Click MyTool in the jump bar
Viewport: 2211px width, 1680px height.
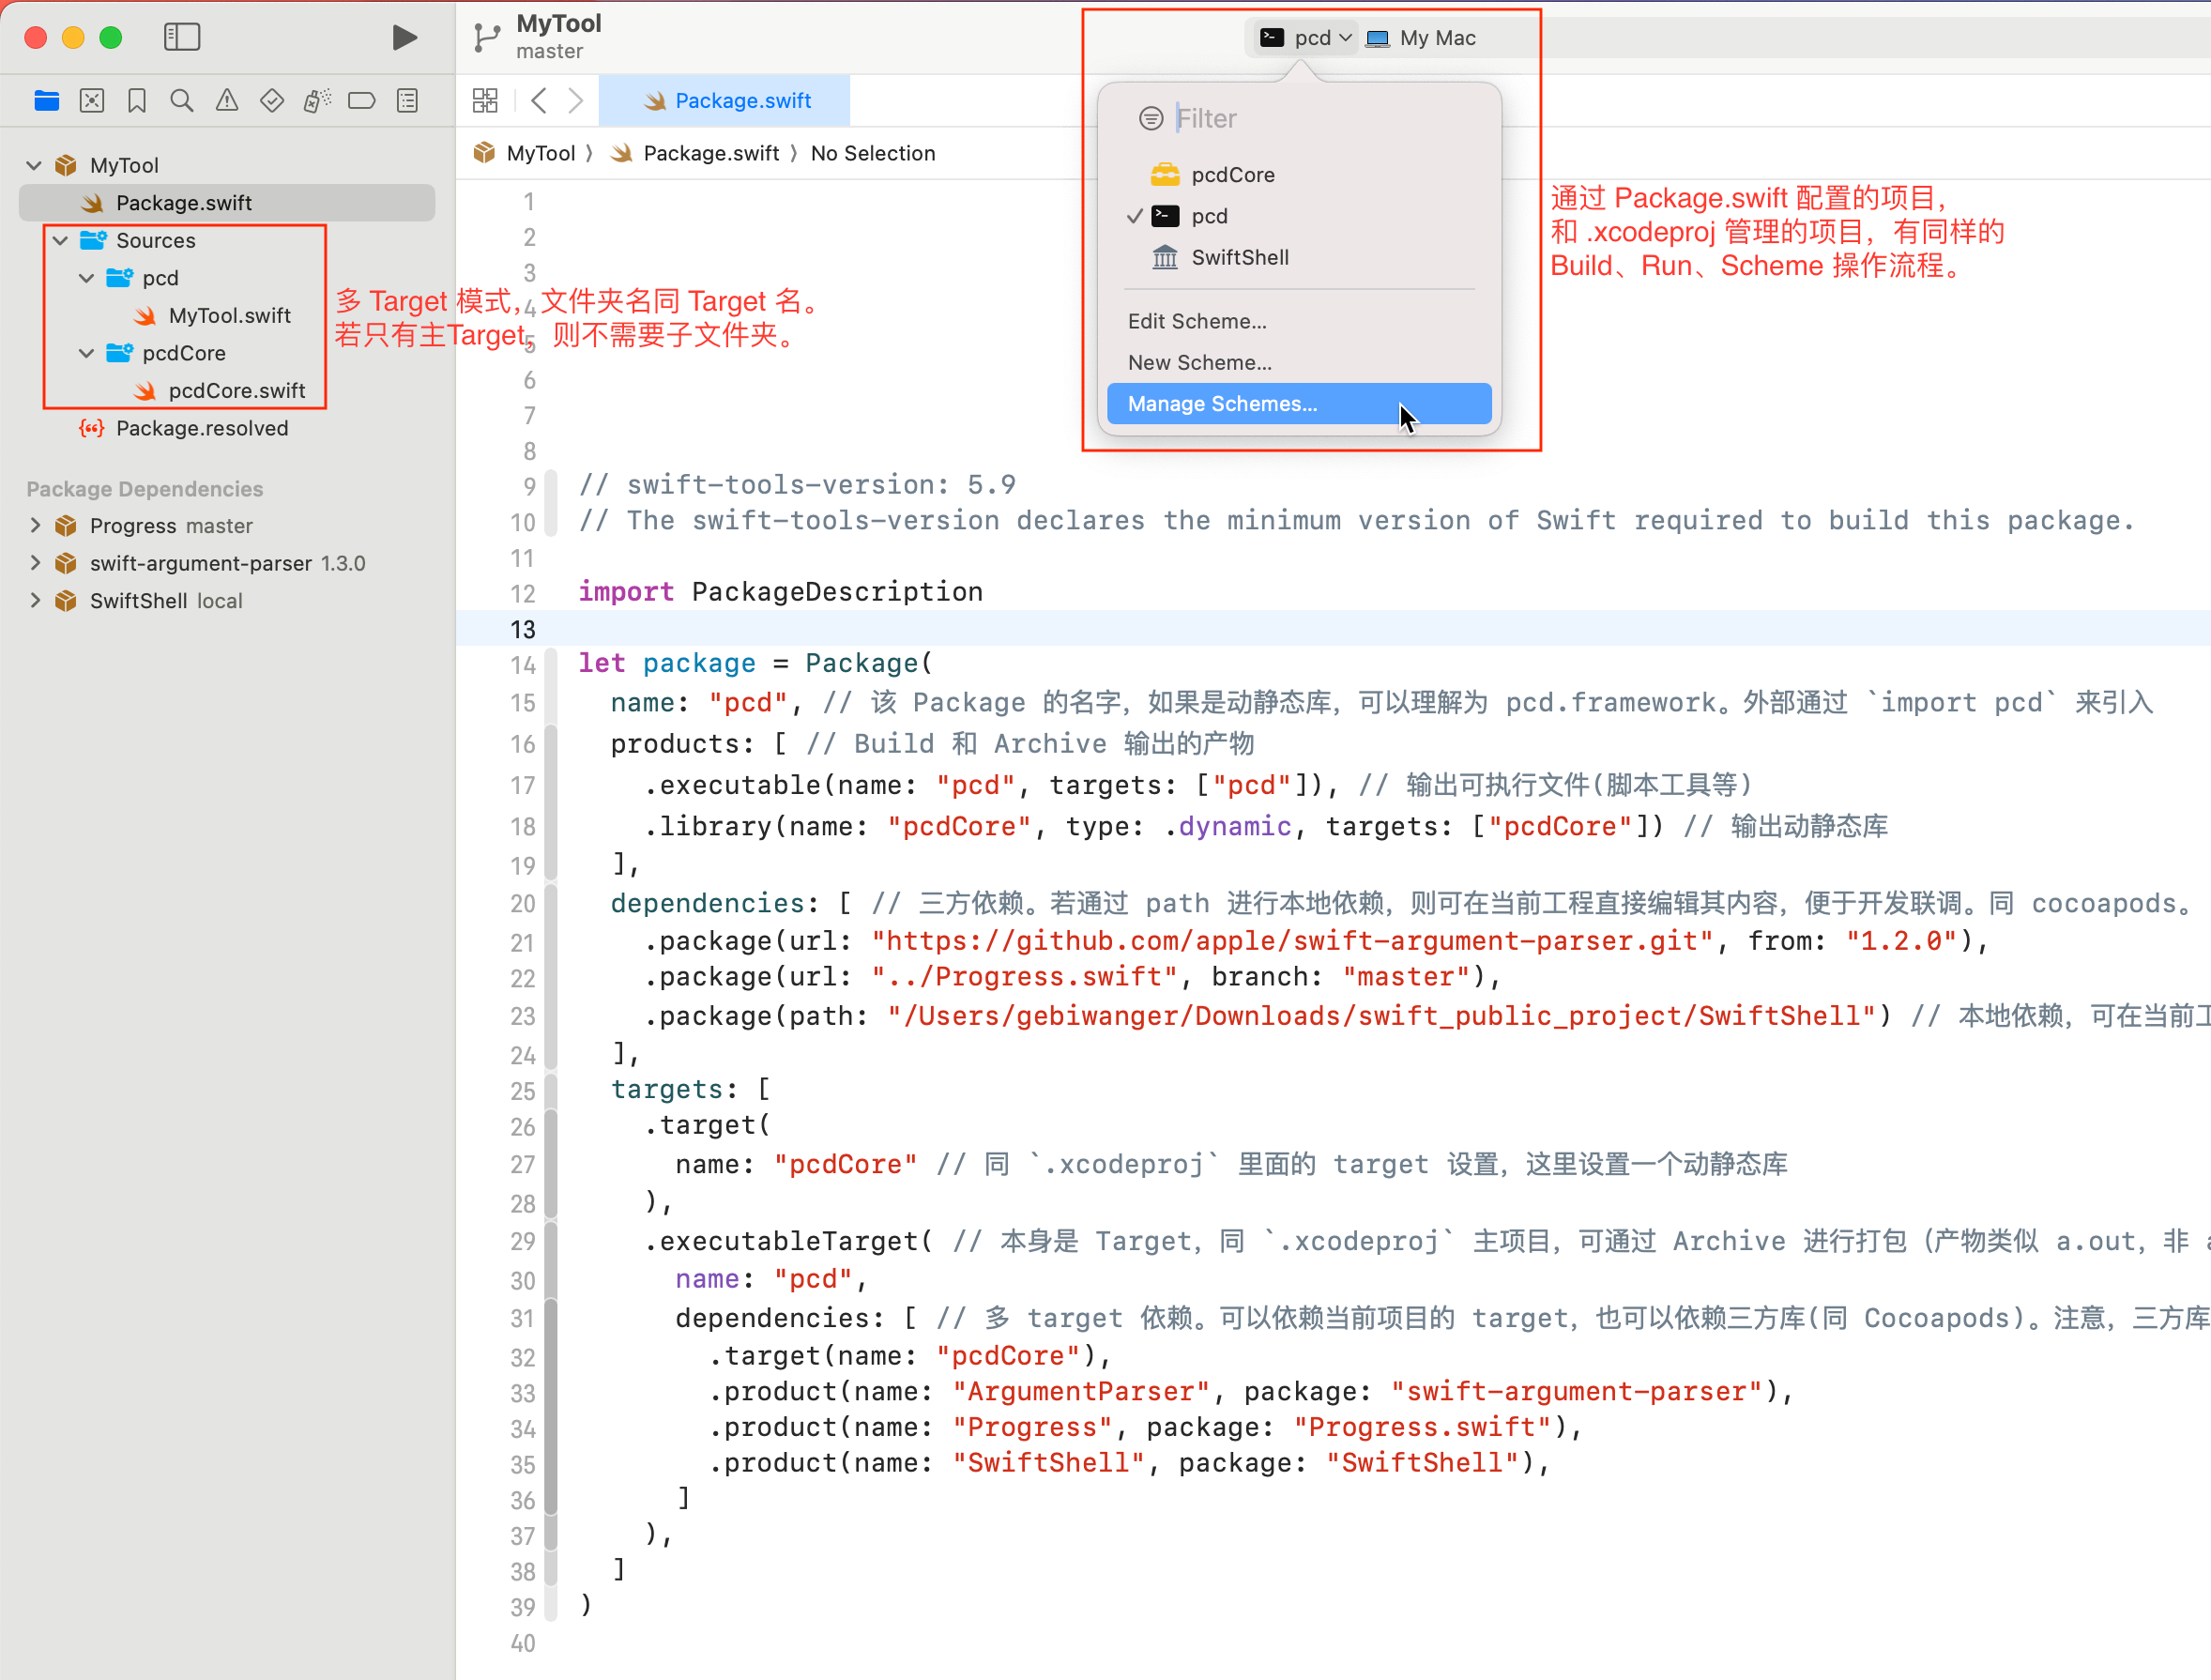(540, 154)
